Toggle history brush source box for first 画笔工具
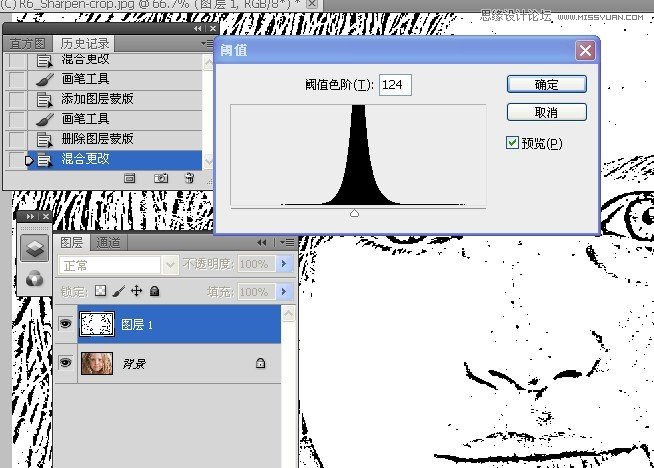654x468 pixels. [17, 79]
